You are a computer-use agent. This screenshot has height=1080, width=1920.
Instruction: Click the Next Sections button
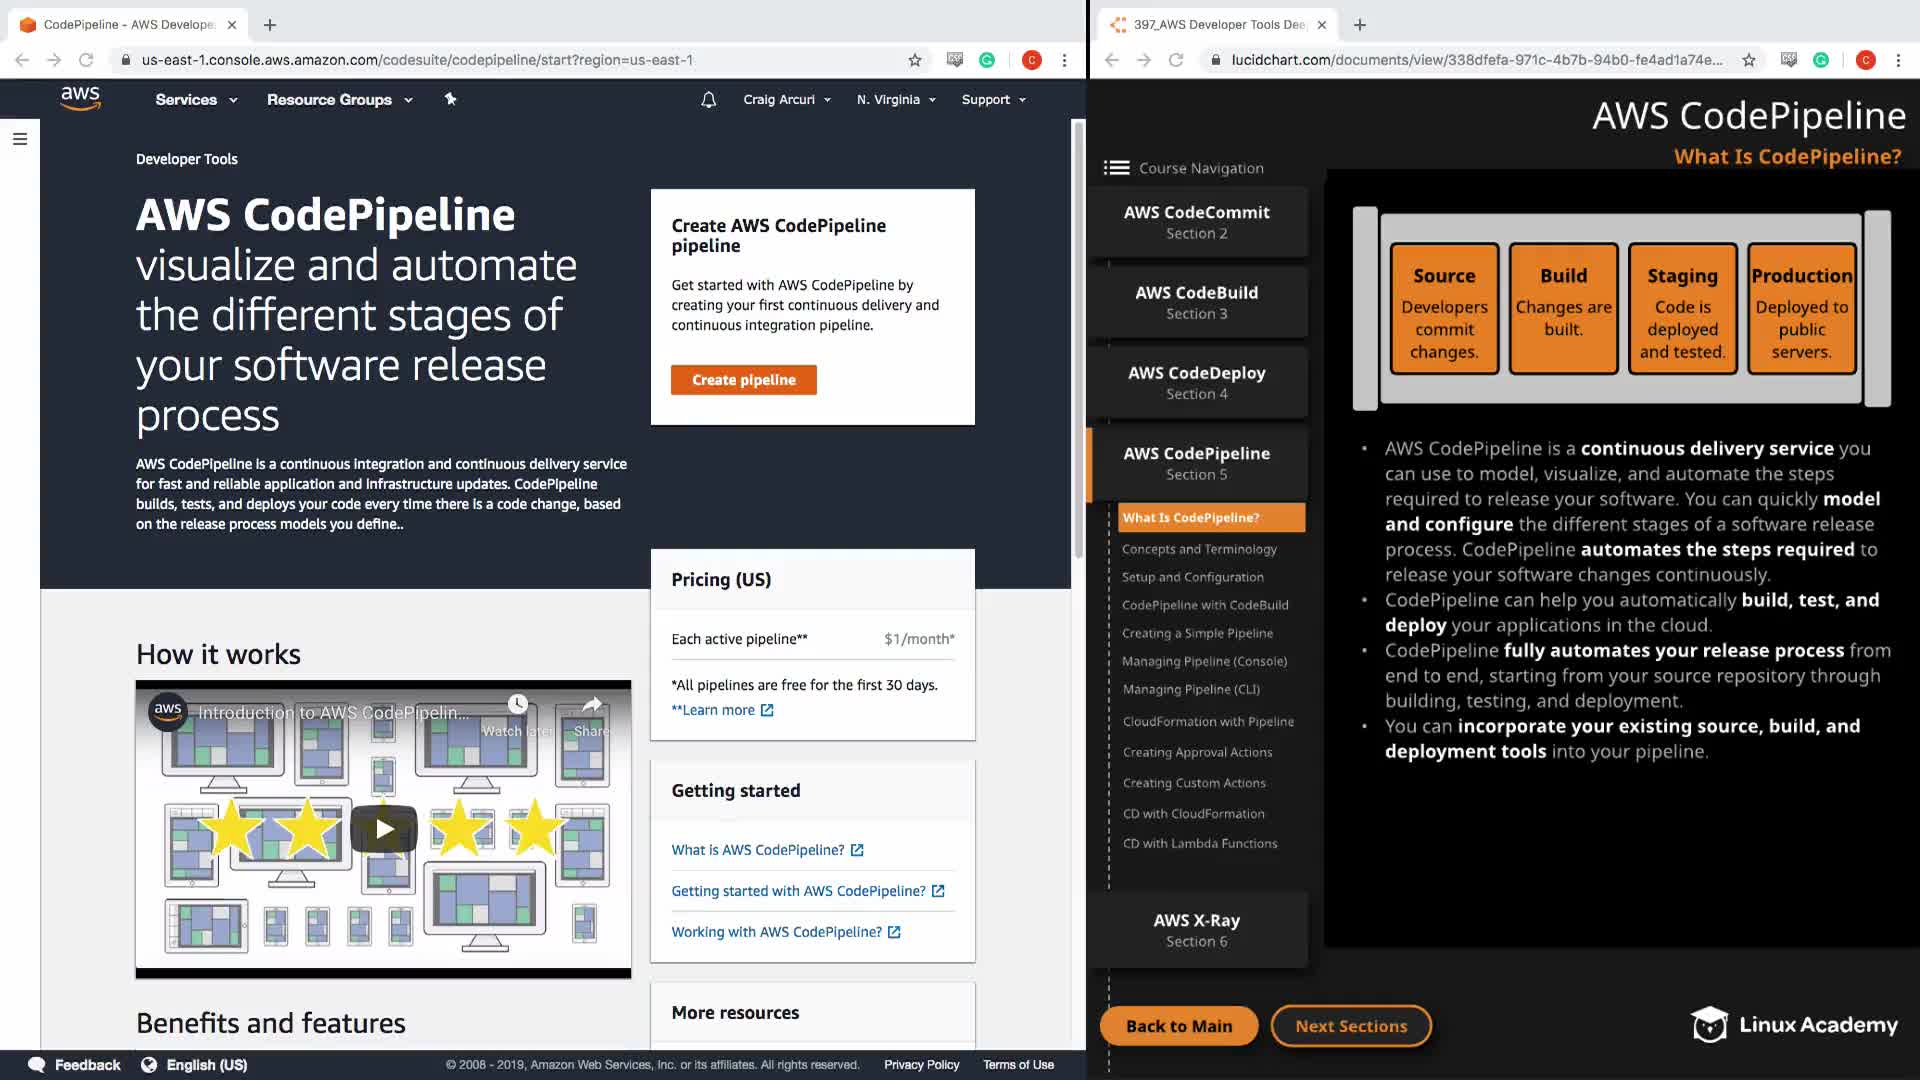coord(1350,1026)
